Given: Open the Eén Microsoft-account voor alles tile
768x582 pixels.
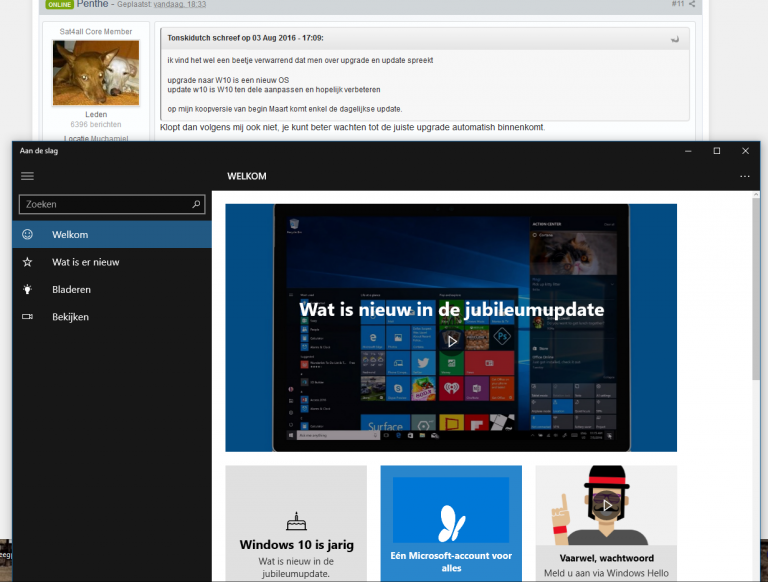Looking at the screenshot, I should pyautogui.click(x=451, y=523).
